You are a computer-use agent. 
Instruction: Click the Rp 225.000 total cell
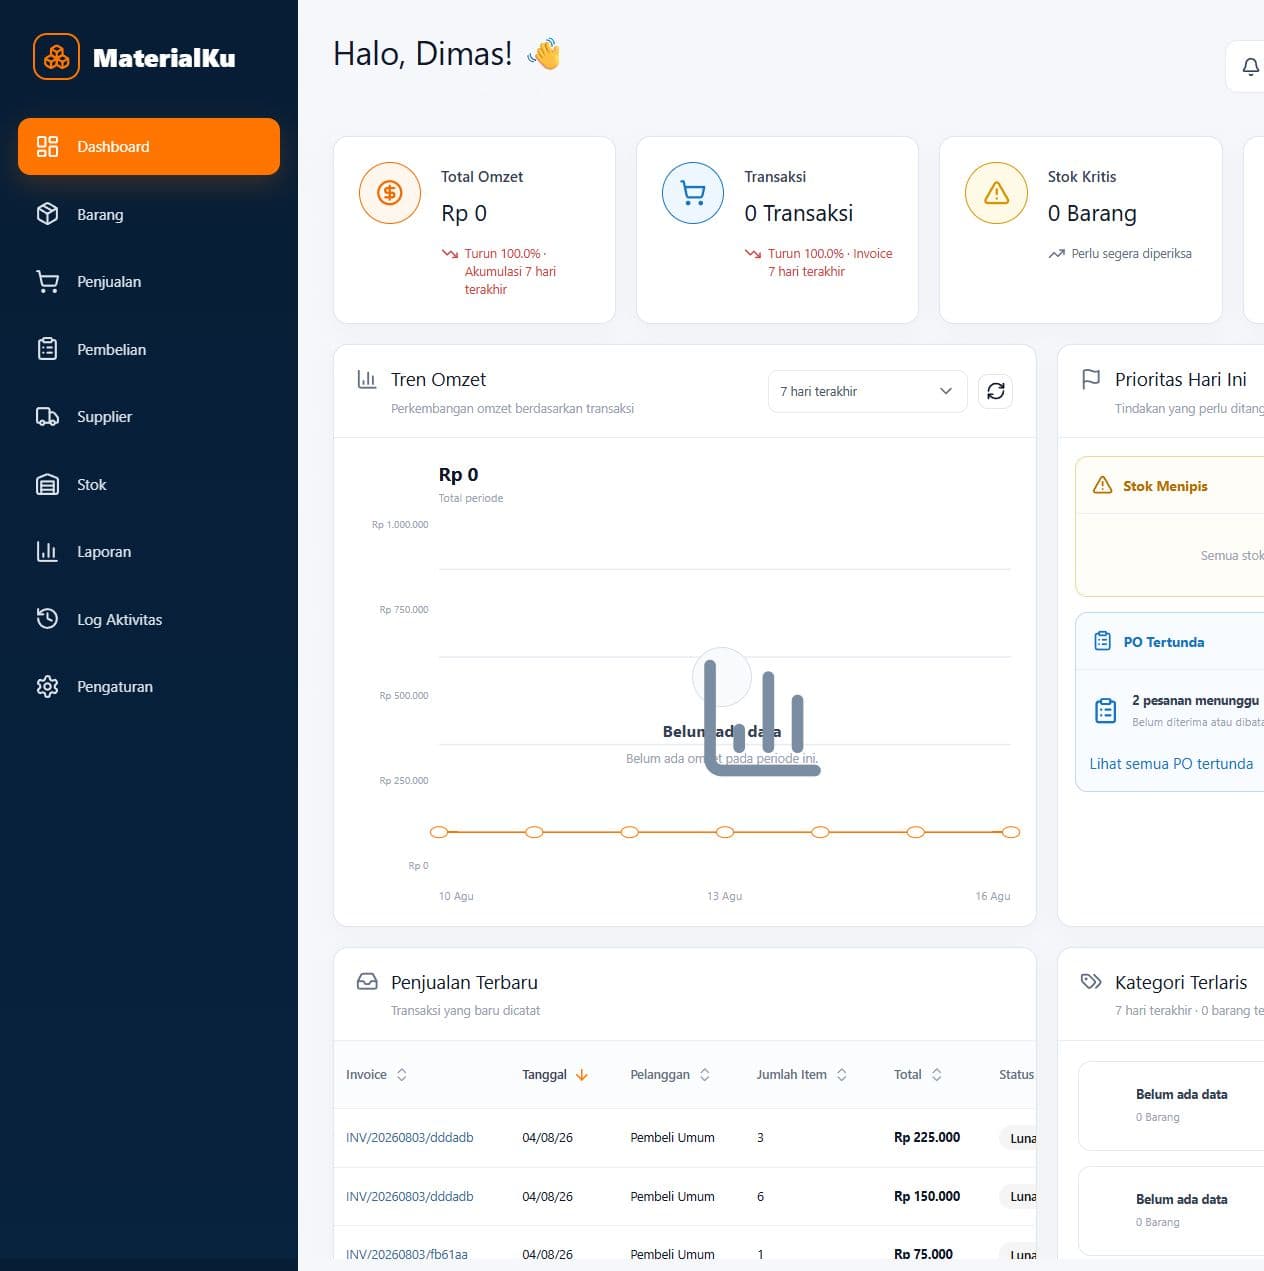click(x=927, y=1137)
